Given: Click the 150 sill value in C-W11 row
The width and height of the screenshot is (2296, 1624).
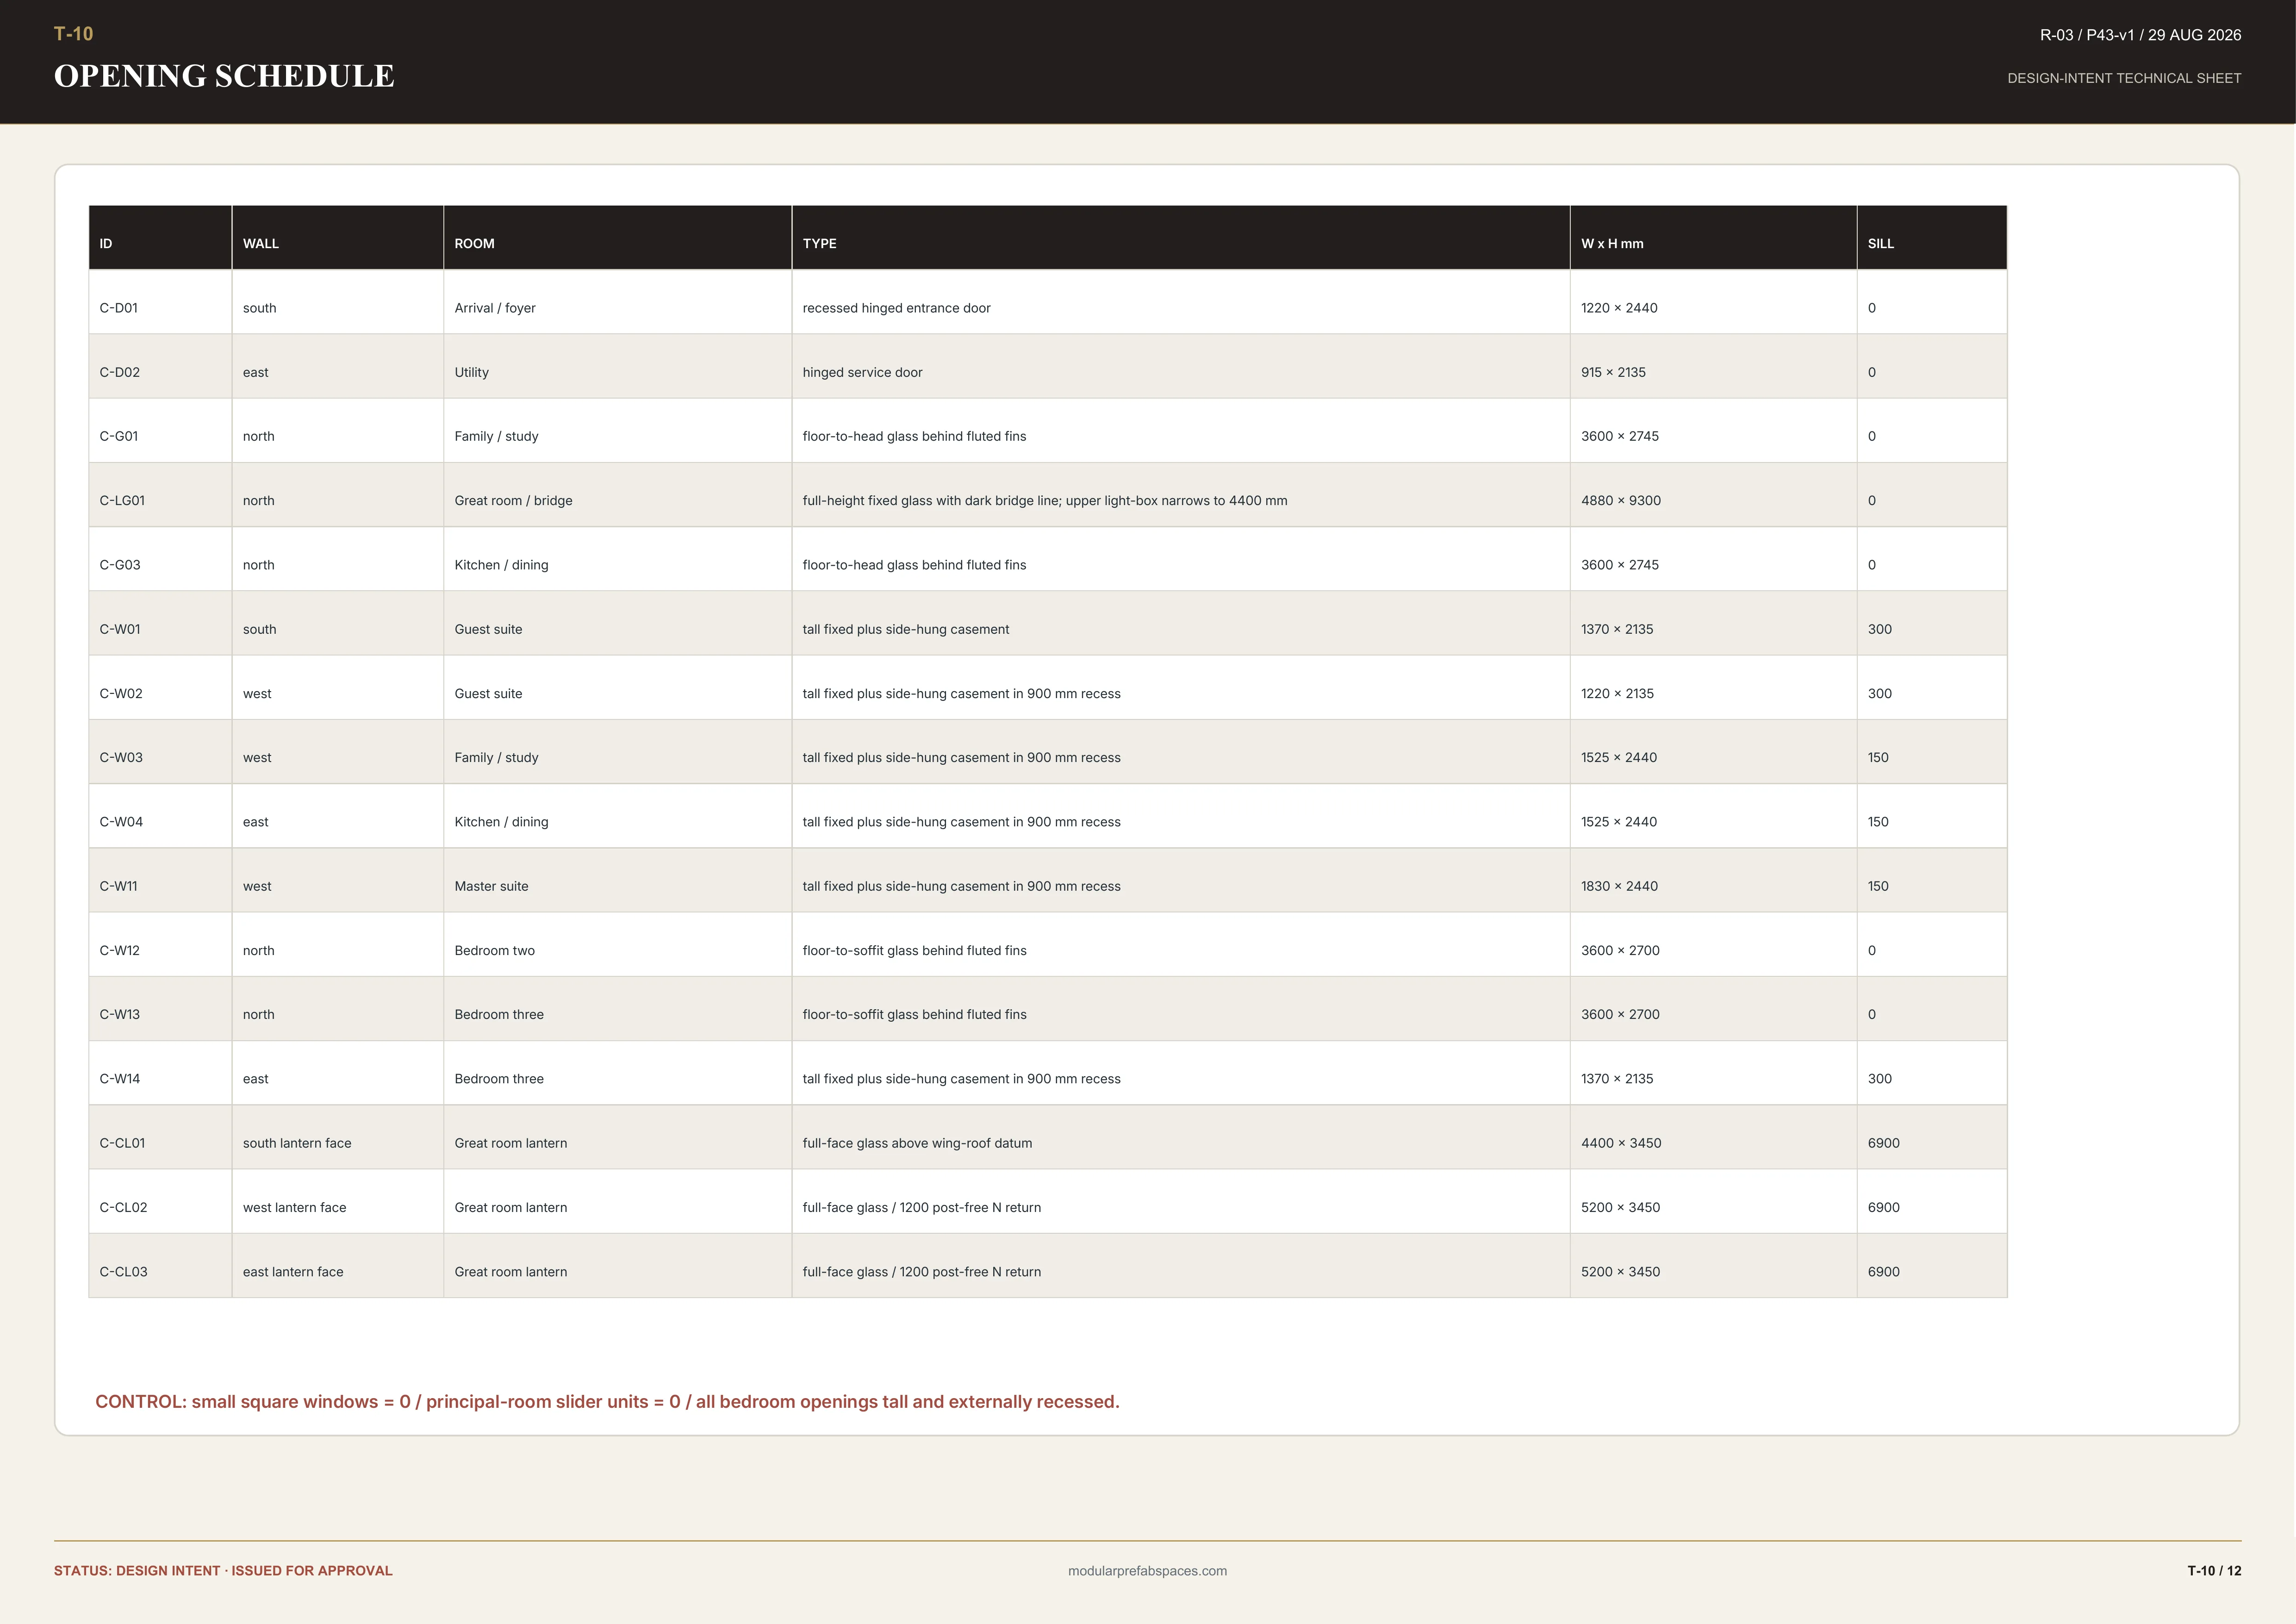Looking at the screenshot, I should pos(1932,880).
